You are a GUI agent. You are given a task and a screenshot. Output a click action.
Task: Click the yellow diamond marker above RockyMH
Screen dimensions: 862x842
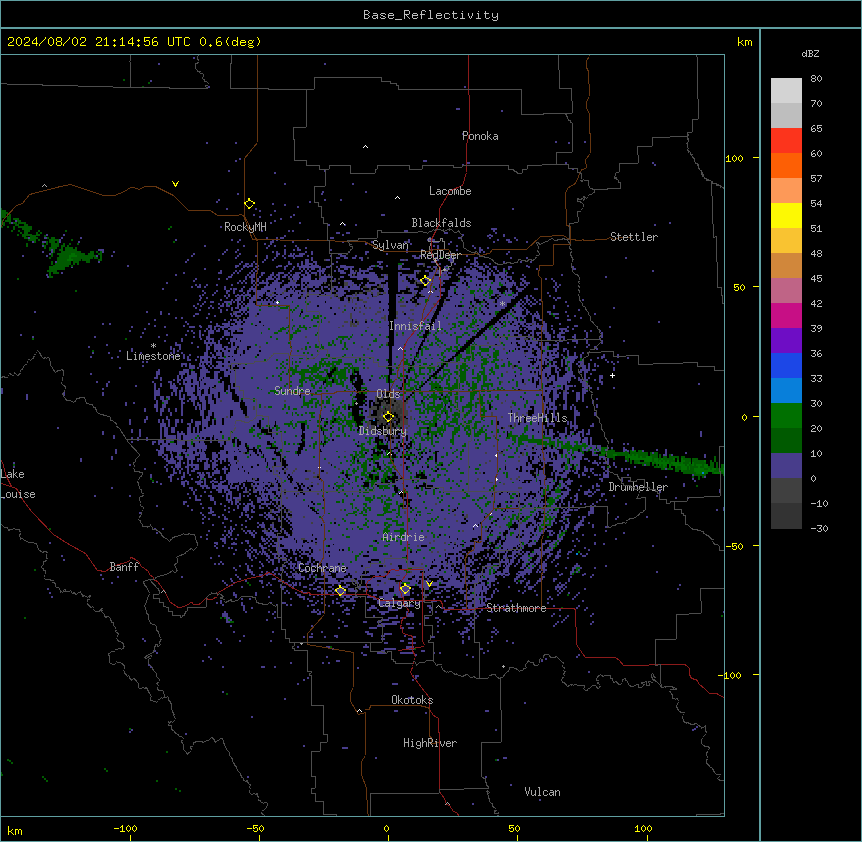tap(250, 204)
